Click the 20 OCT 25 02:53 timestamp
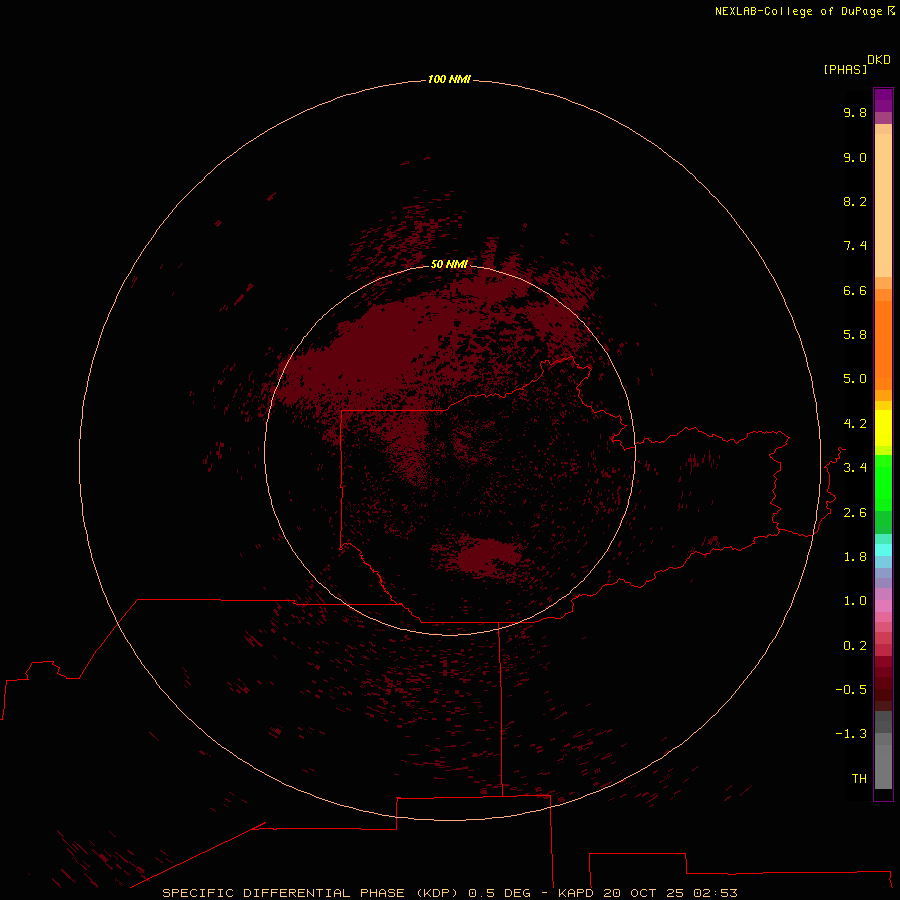The height and width of the screenshot is (900, 900). pyautogui.click(x=670, y=893)
